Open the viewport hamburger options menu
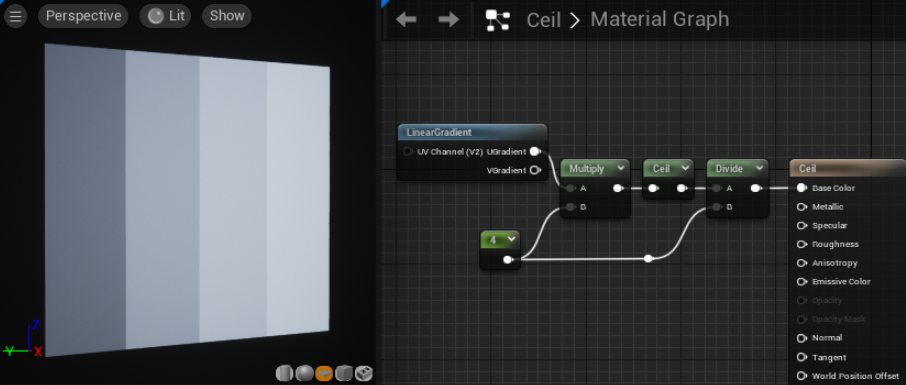The height and width of the screenshot is (385, 906). pos(16,16)
